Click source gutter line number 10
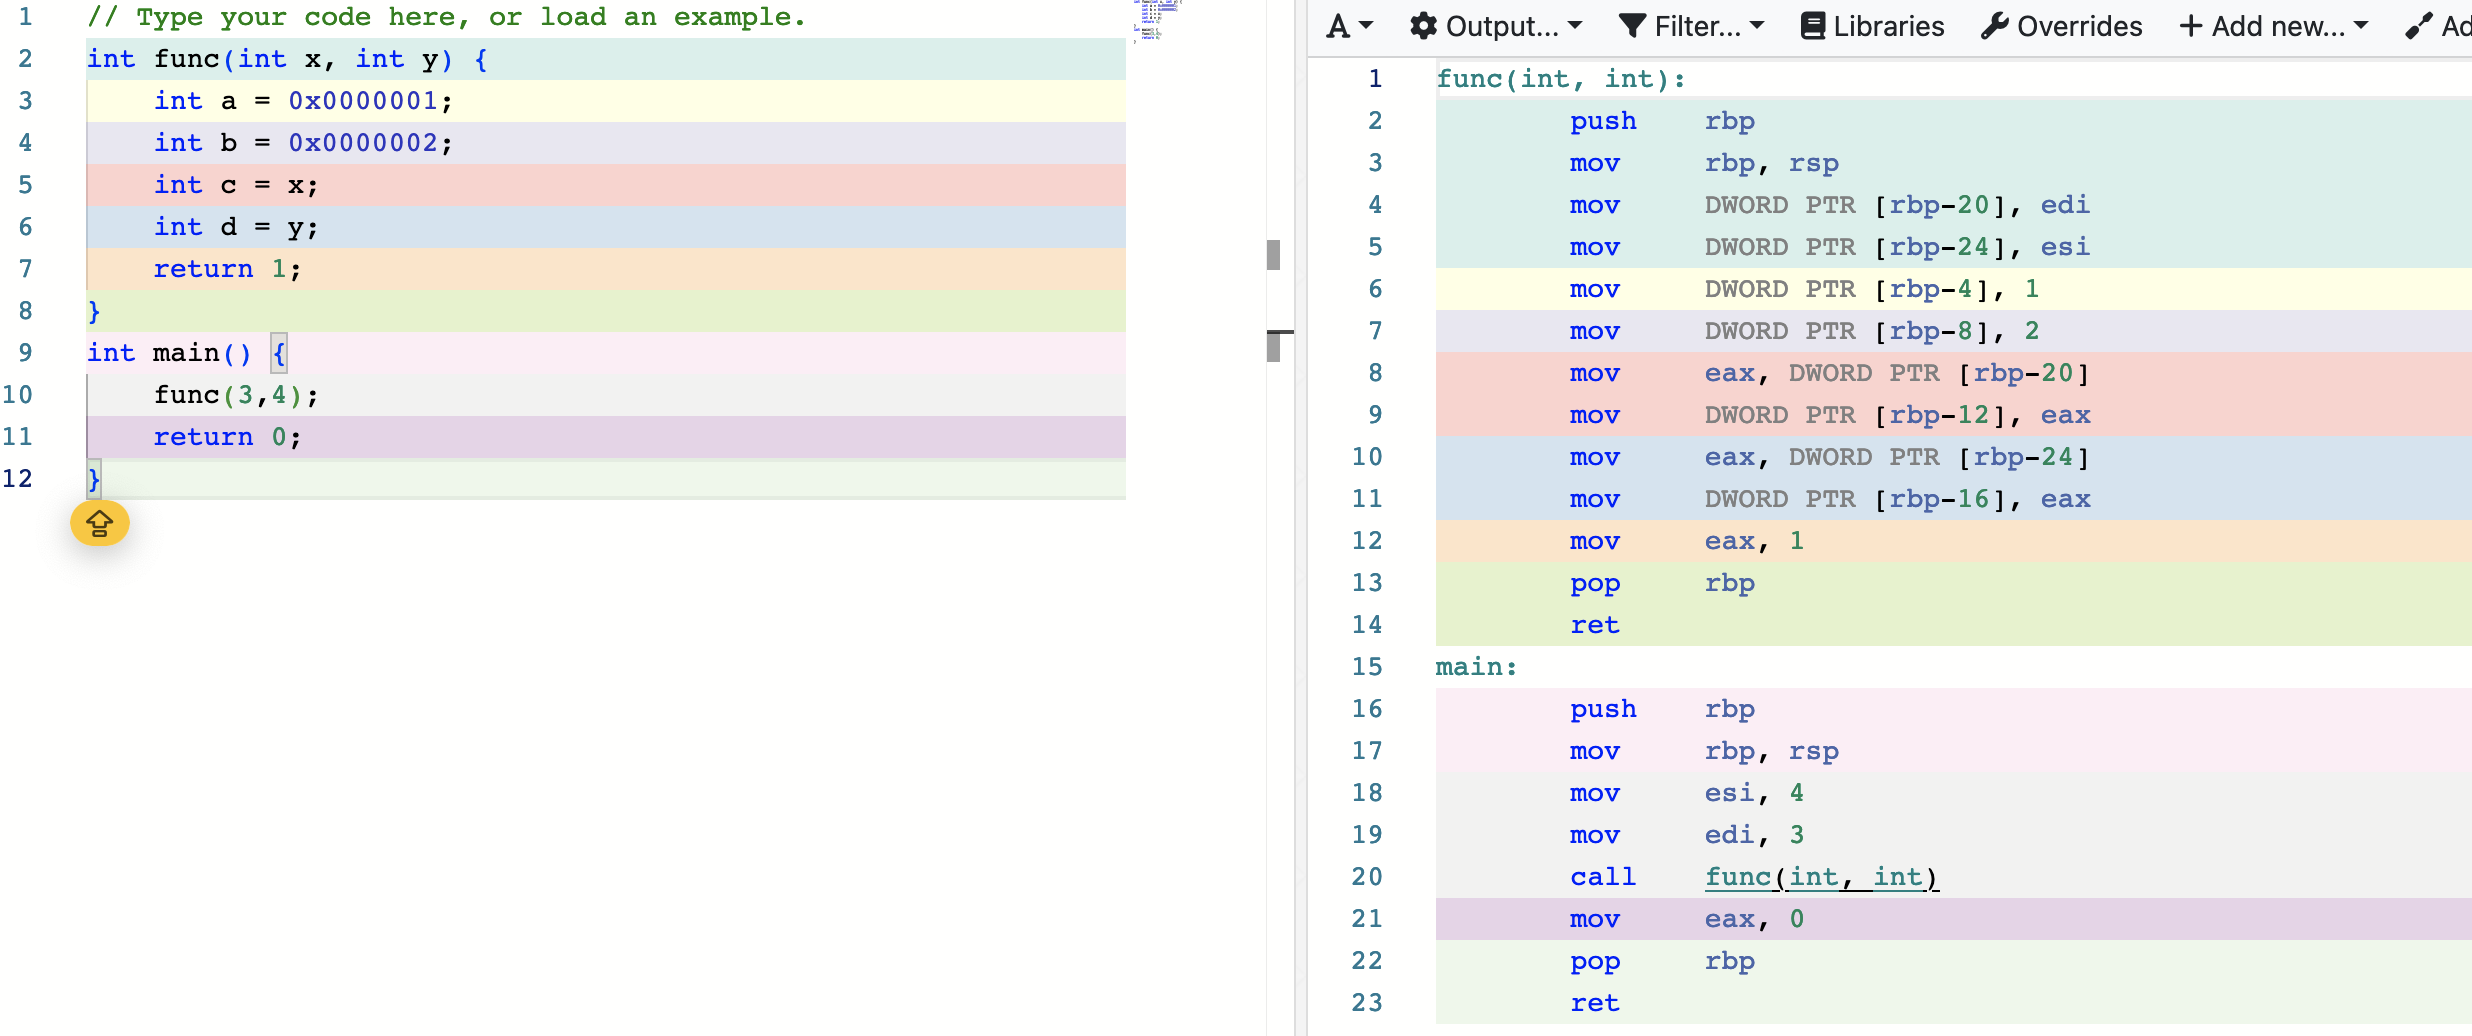The height and width of the screenshot is (1036, 2472). coord(18,395)
